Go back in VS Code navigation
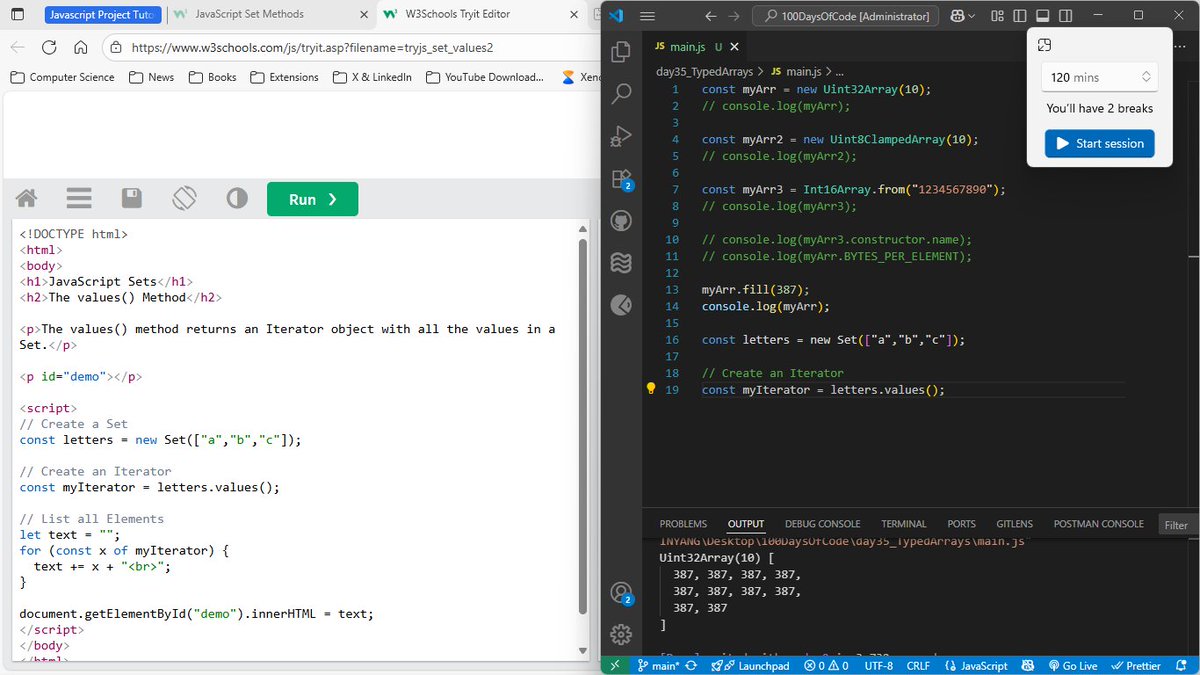This screenshot has width=1200, height=675. click(711, 16)
